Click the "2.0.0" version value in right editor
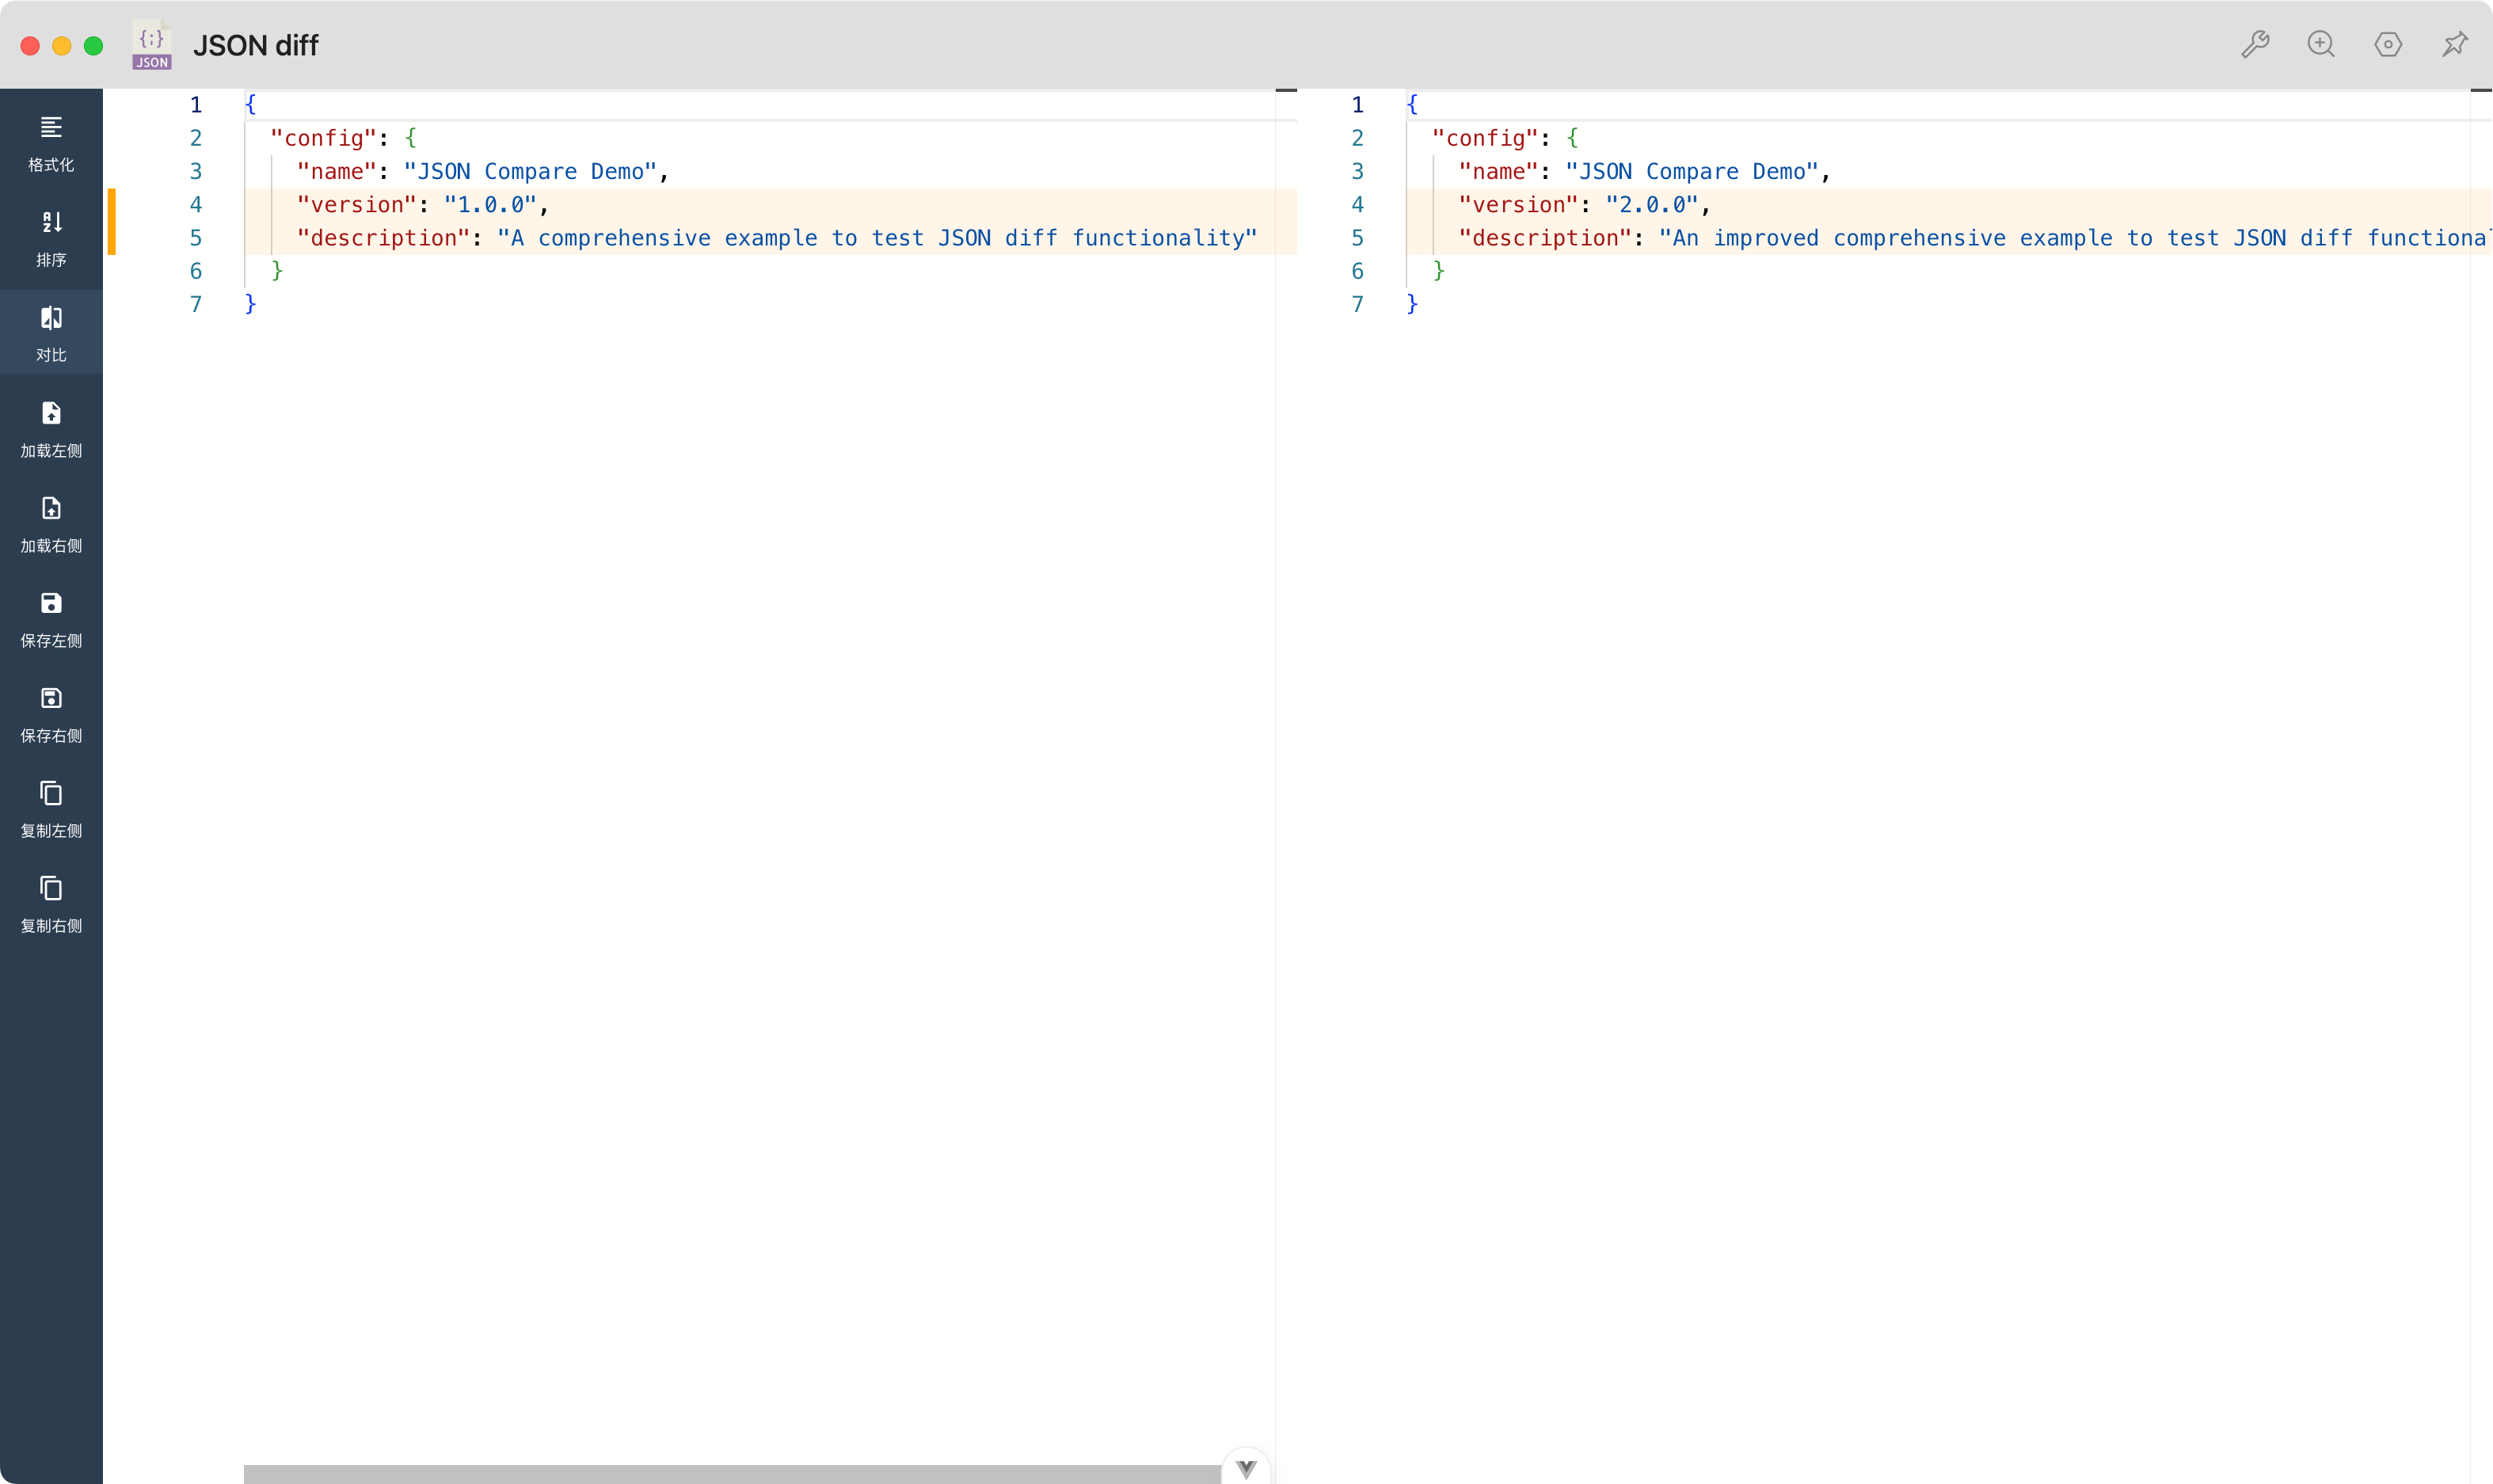2493x1484 pixels. [1652, 205]
